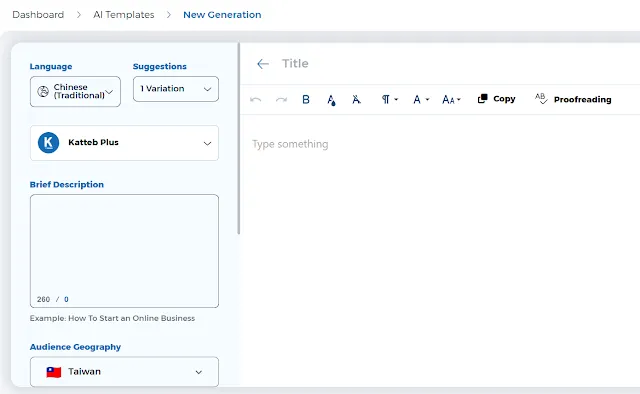Viewport: 640px width, 394px height.
Task: Redo the last edit in the toolbar
Action: 281,100
